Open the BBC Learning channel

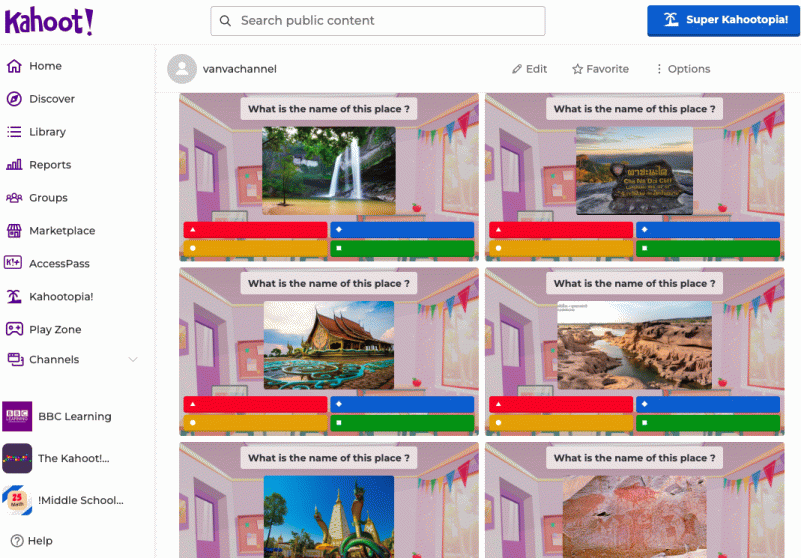74,417
